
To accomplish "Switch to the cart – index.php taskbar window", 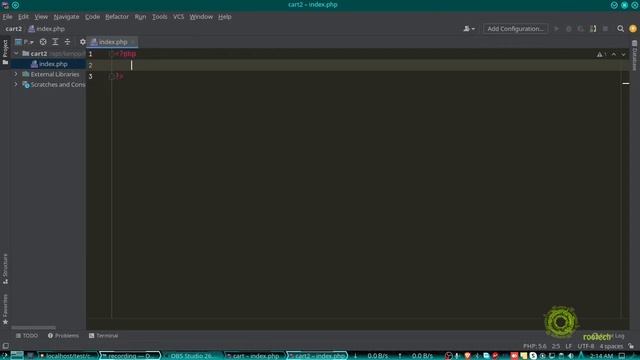I will tap(254, 356).
